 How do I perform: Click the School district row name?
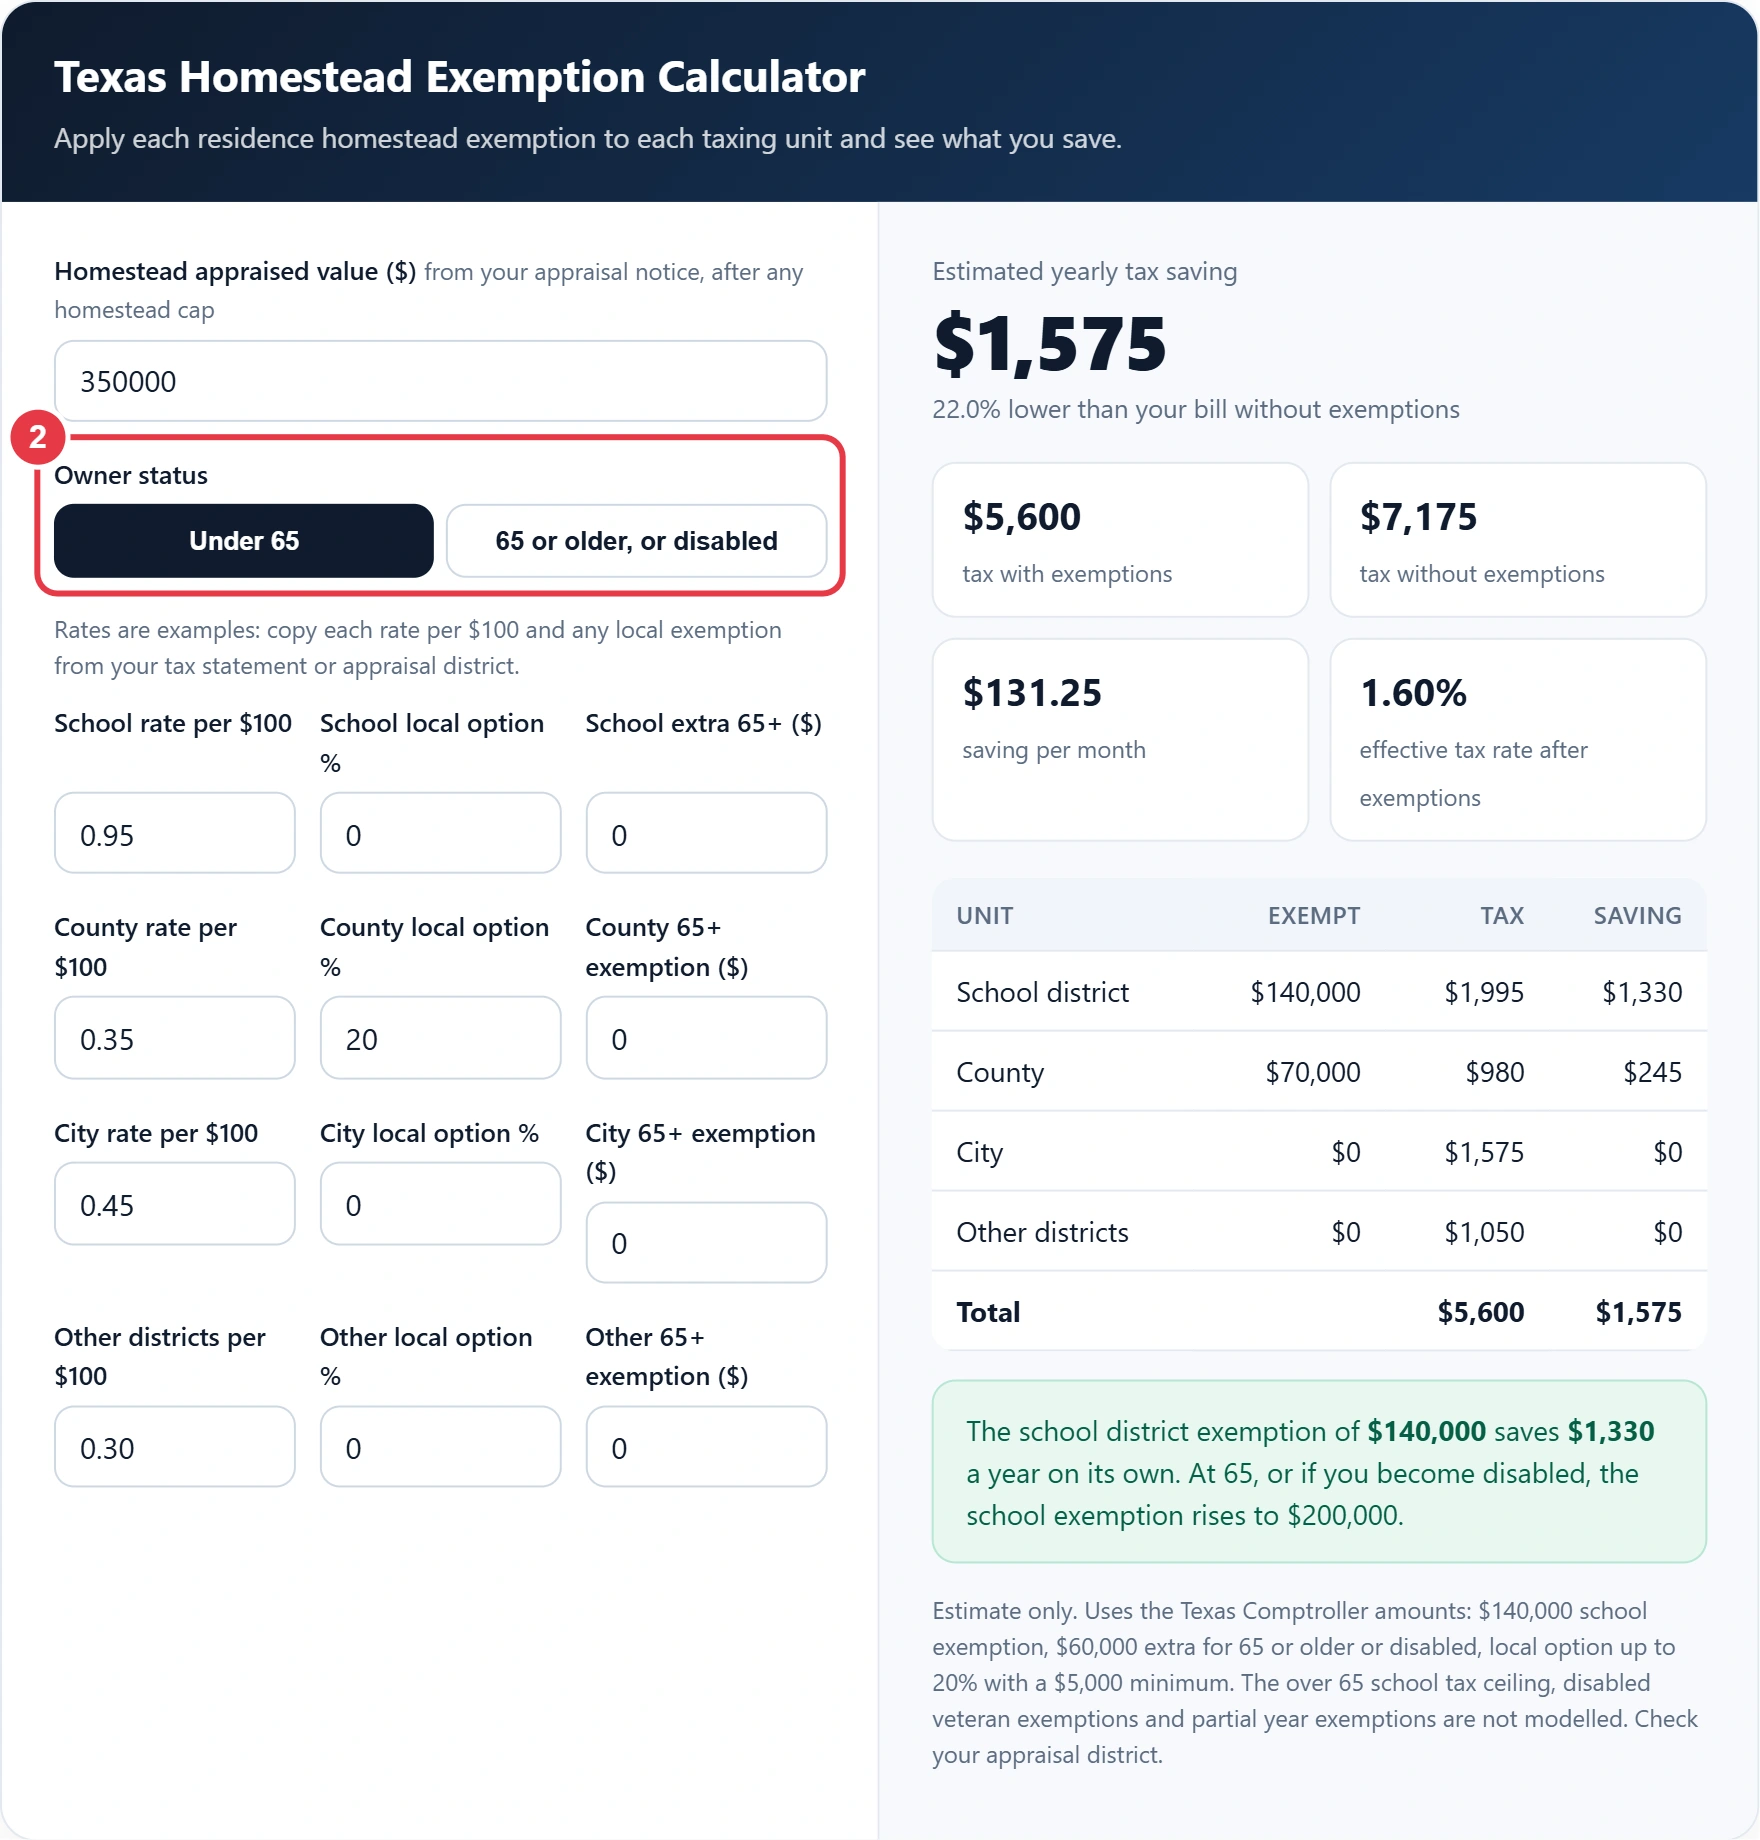[x=1042, y=992]
